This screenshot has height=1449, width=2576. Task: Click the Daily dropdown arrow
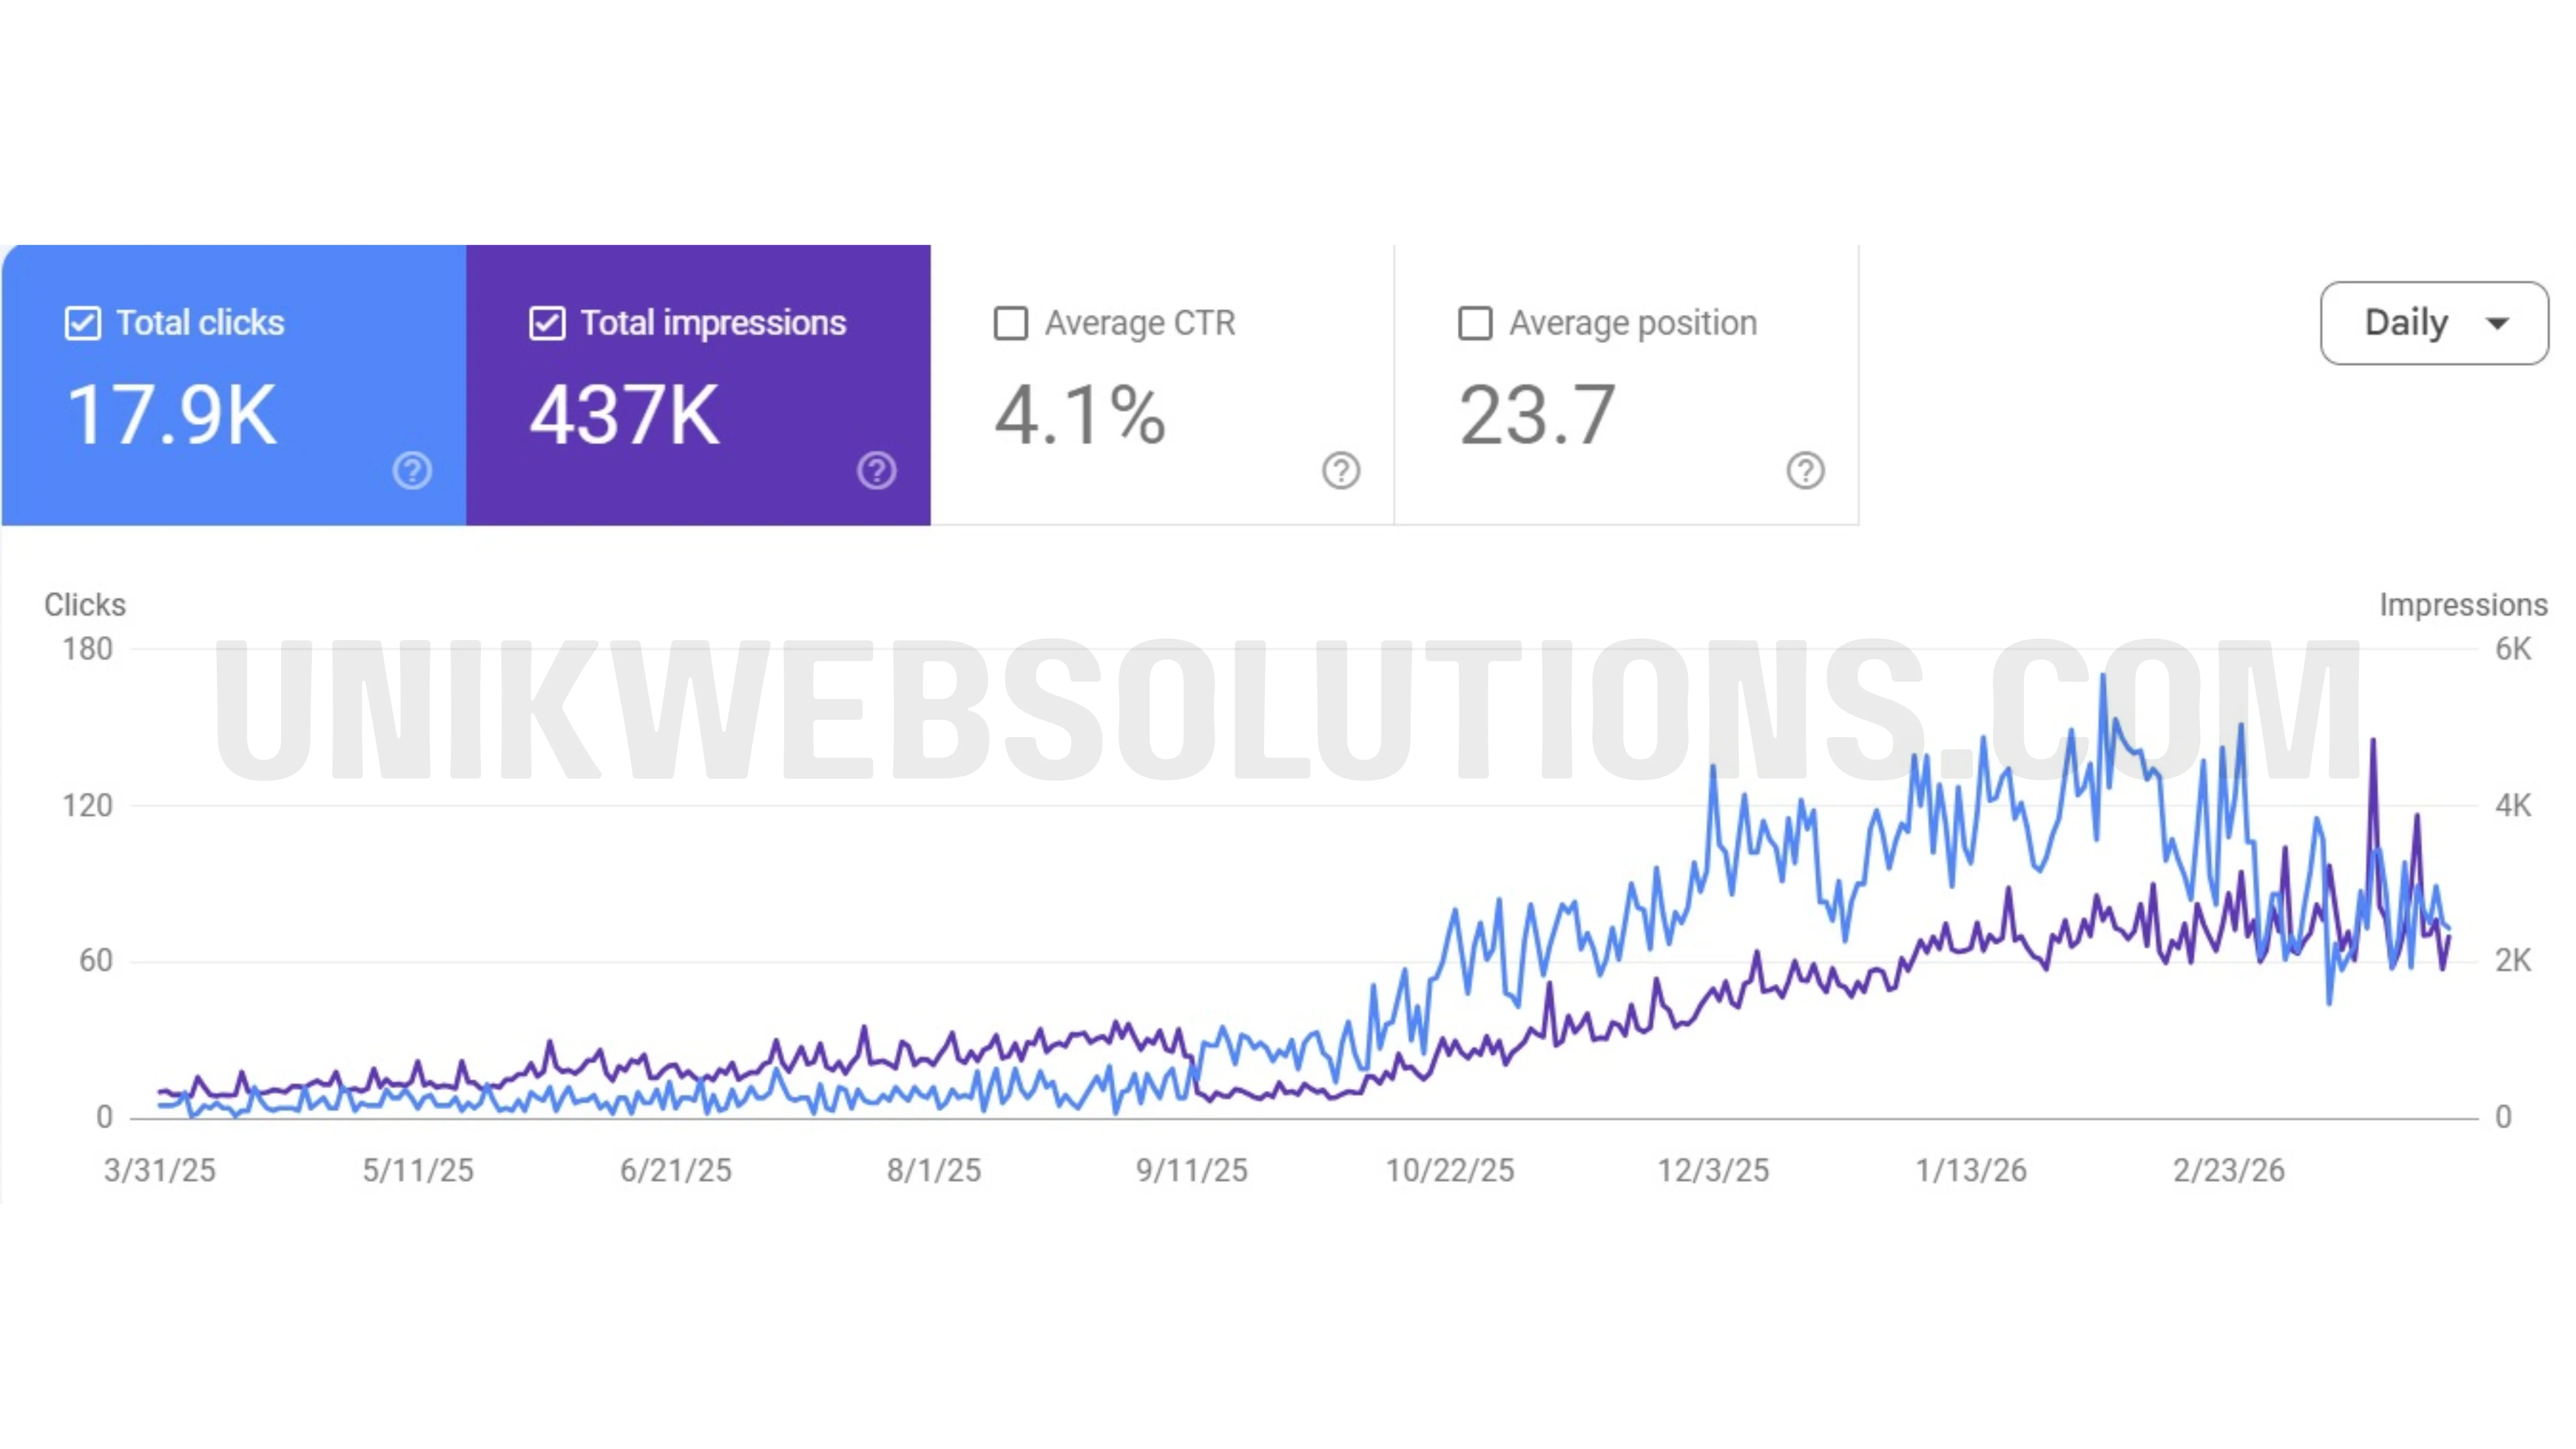point(2497,323)
